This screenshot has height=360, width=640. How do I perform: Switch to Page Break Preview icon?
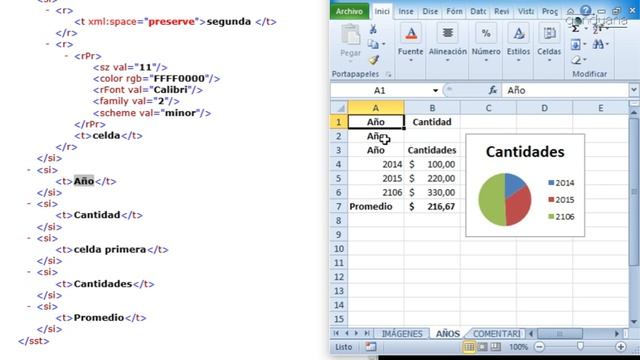pos(496,347)
